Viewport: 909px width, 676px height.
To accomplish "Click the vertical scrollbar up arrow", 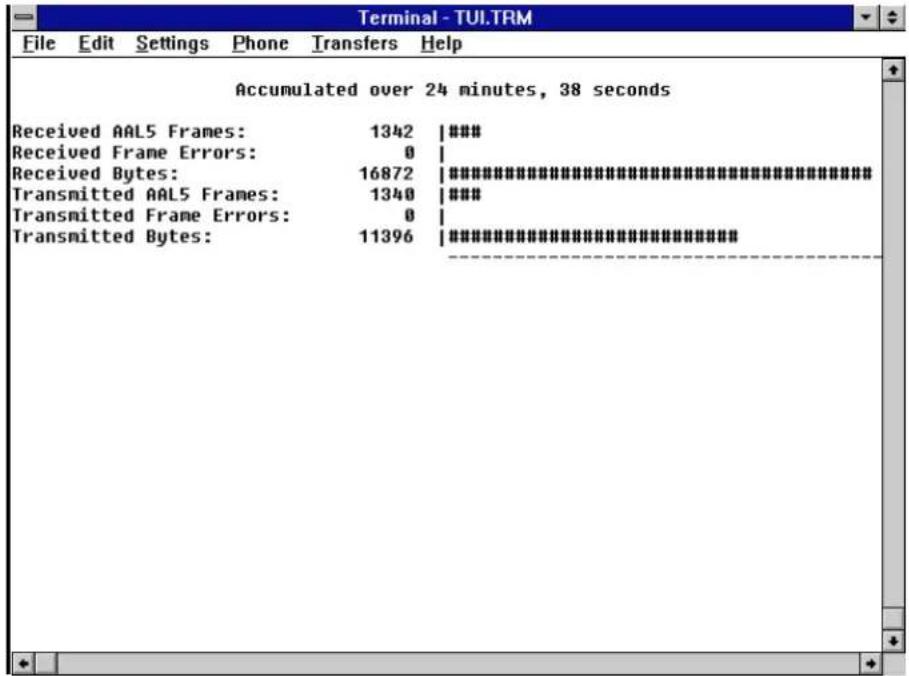I will (893, 70).
